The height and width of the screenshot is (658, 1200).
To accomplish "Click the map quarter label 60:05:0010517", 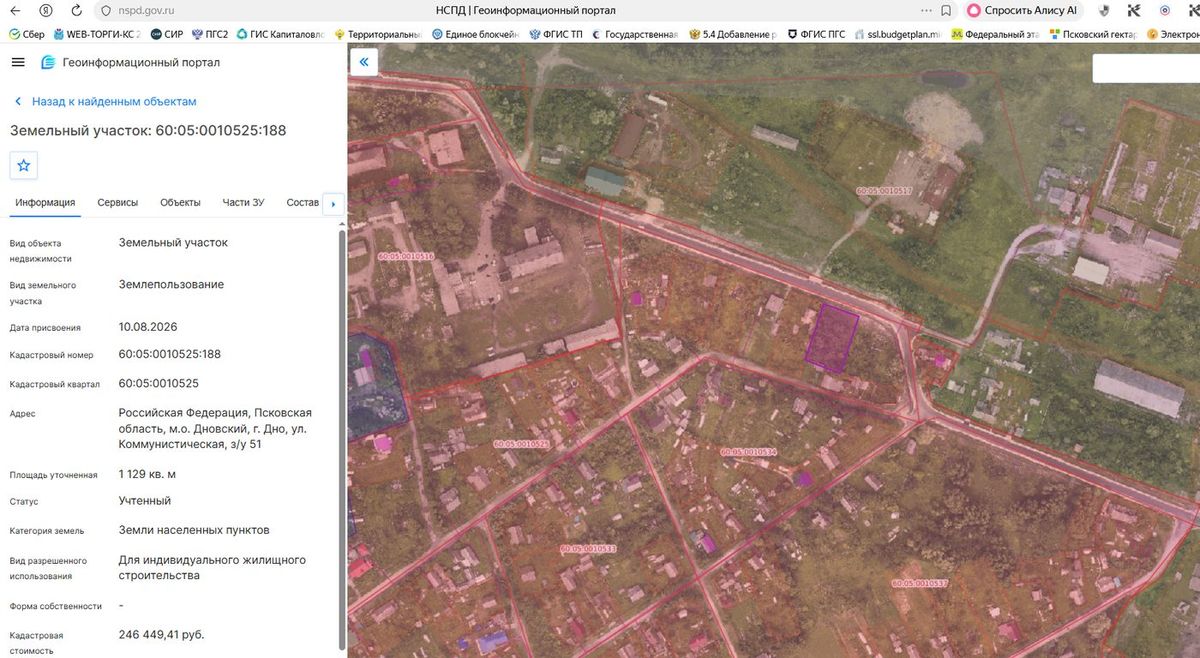I will [x=885, y=190].
